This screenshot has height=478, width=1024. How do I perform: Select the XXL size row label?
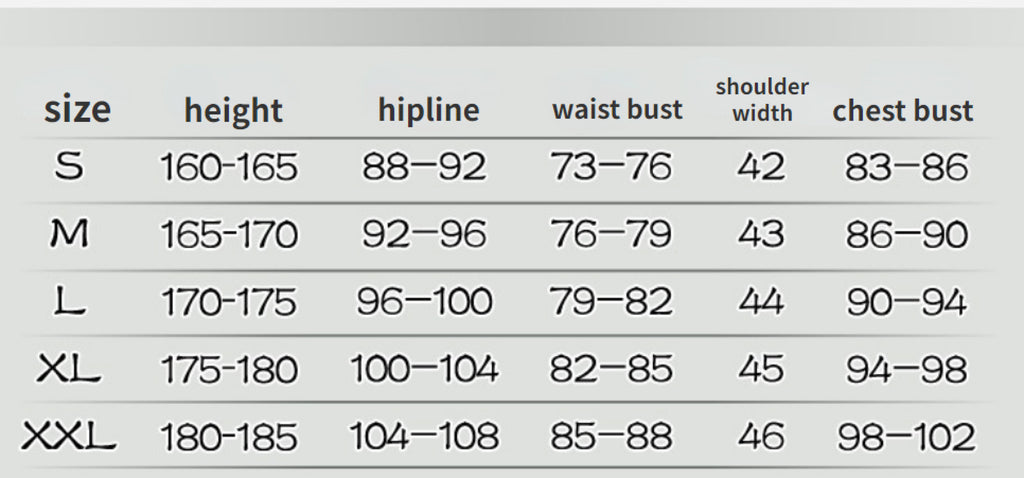coord(69,436)
